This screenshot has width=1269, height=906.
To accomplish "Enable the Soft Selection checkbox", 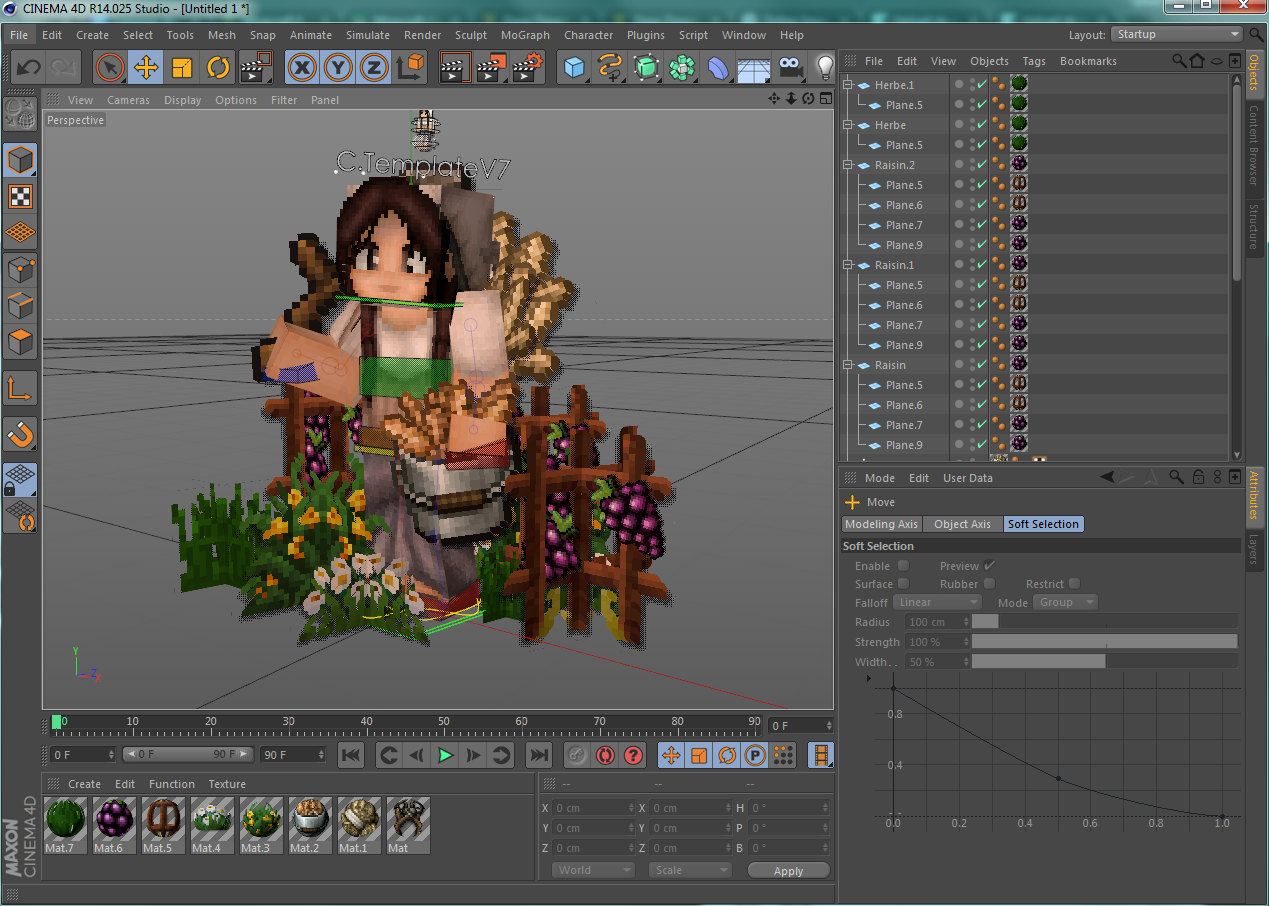I will pyautogui.click(x=904, y=566).
